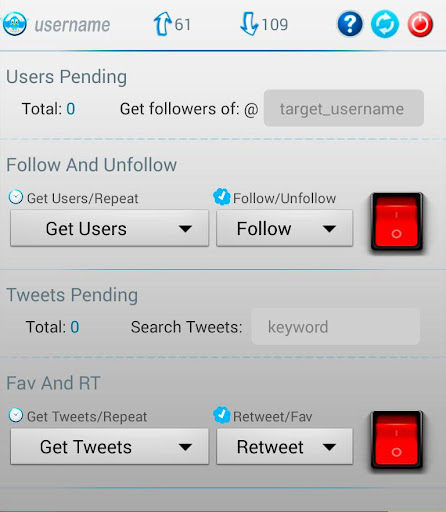The height and width of the screenshot is (512, 446).
Task: Click the keyword search tweets field
Action: [x=335, y=327]
